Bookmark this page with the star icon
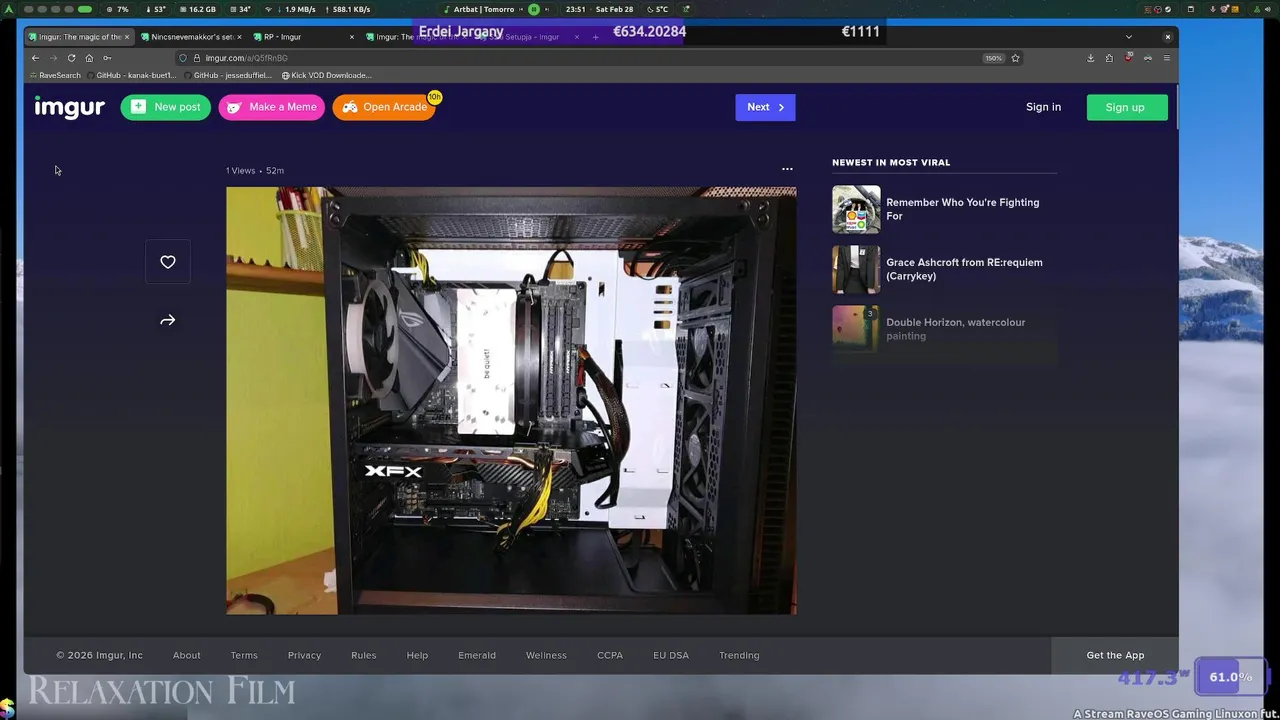The image size is (1280, 720). [1015, 58]
